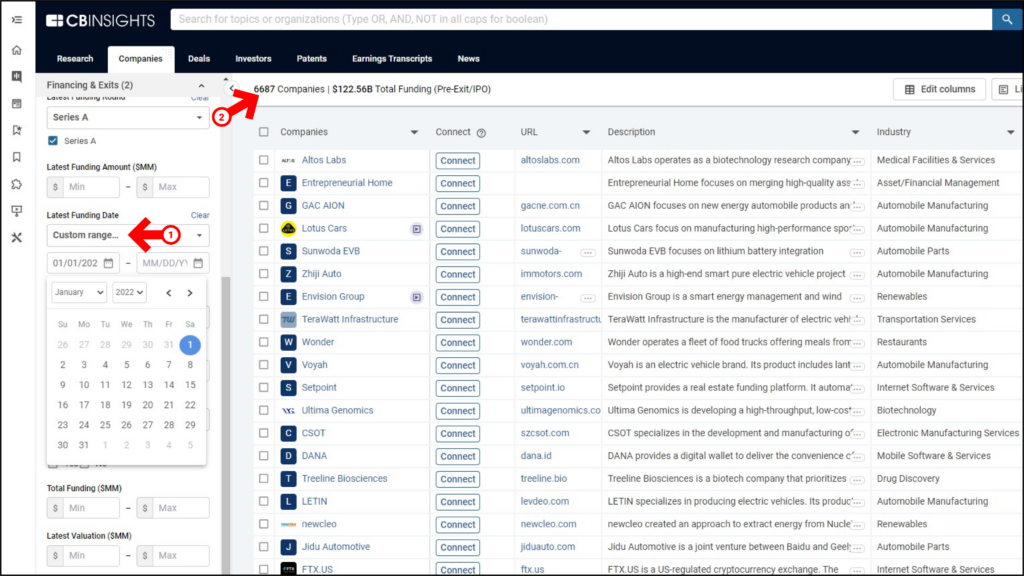Open end date calendar icon
This screenshot has height=576, width=1024.
click(x=198, y=263)
